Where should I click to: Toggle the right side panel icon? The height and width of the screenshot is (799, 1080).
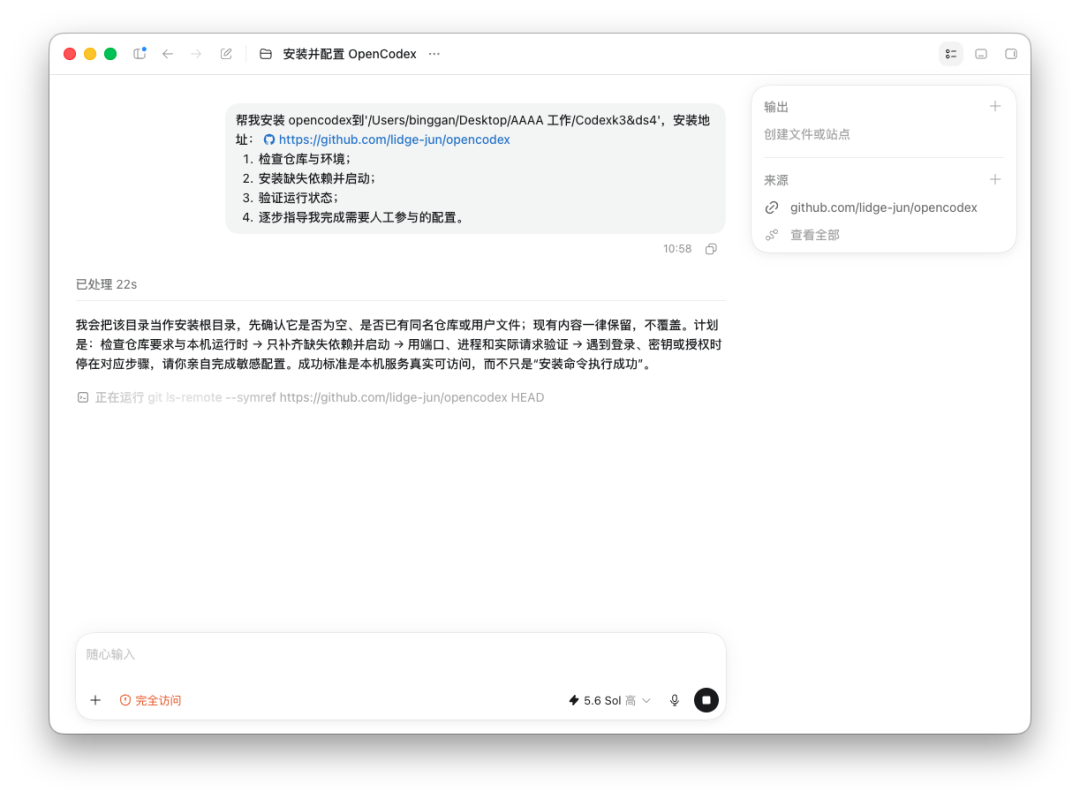pyautogui.click(x=1010, y=54)
